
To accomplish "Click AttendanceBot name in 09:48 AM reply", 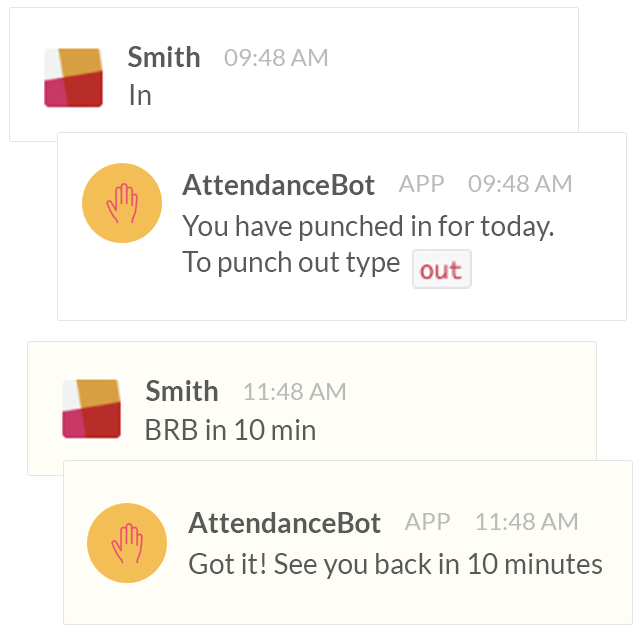I will pos(278,185).
